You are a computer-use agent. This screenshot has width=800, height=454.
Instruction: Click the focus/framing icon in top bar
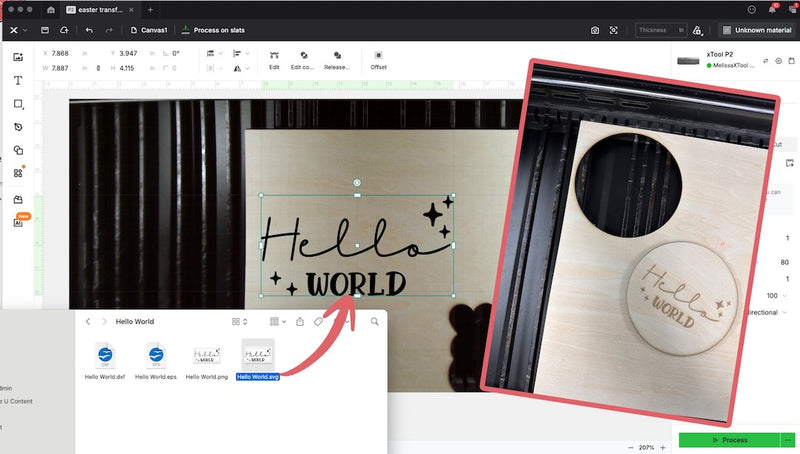coord(614,31)
